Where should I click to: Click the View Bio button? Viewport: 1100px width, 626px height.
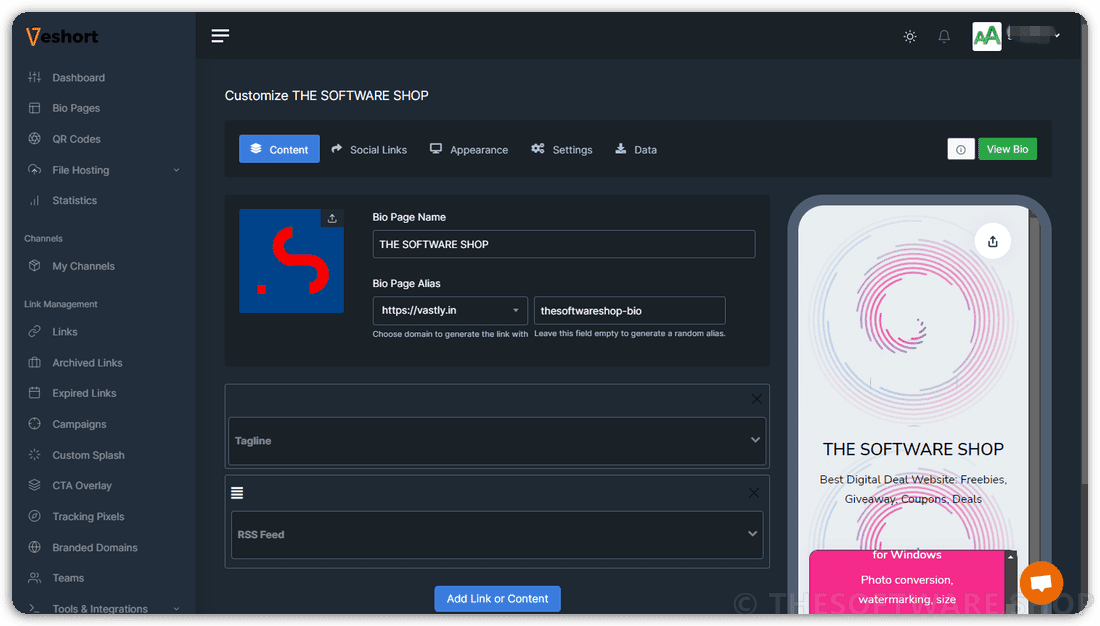[1007, 149]
